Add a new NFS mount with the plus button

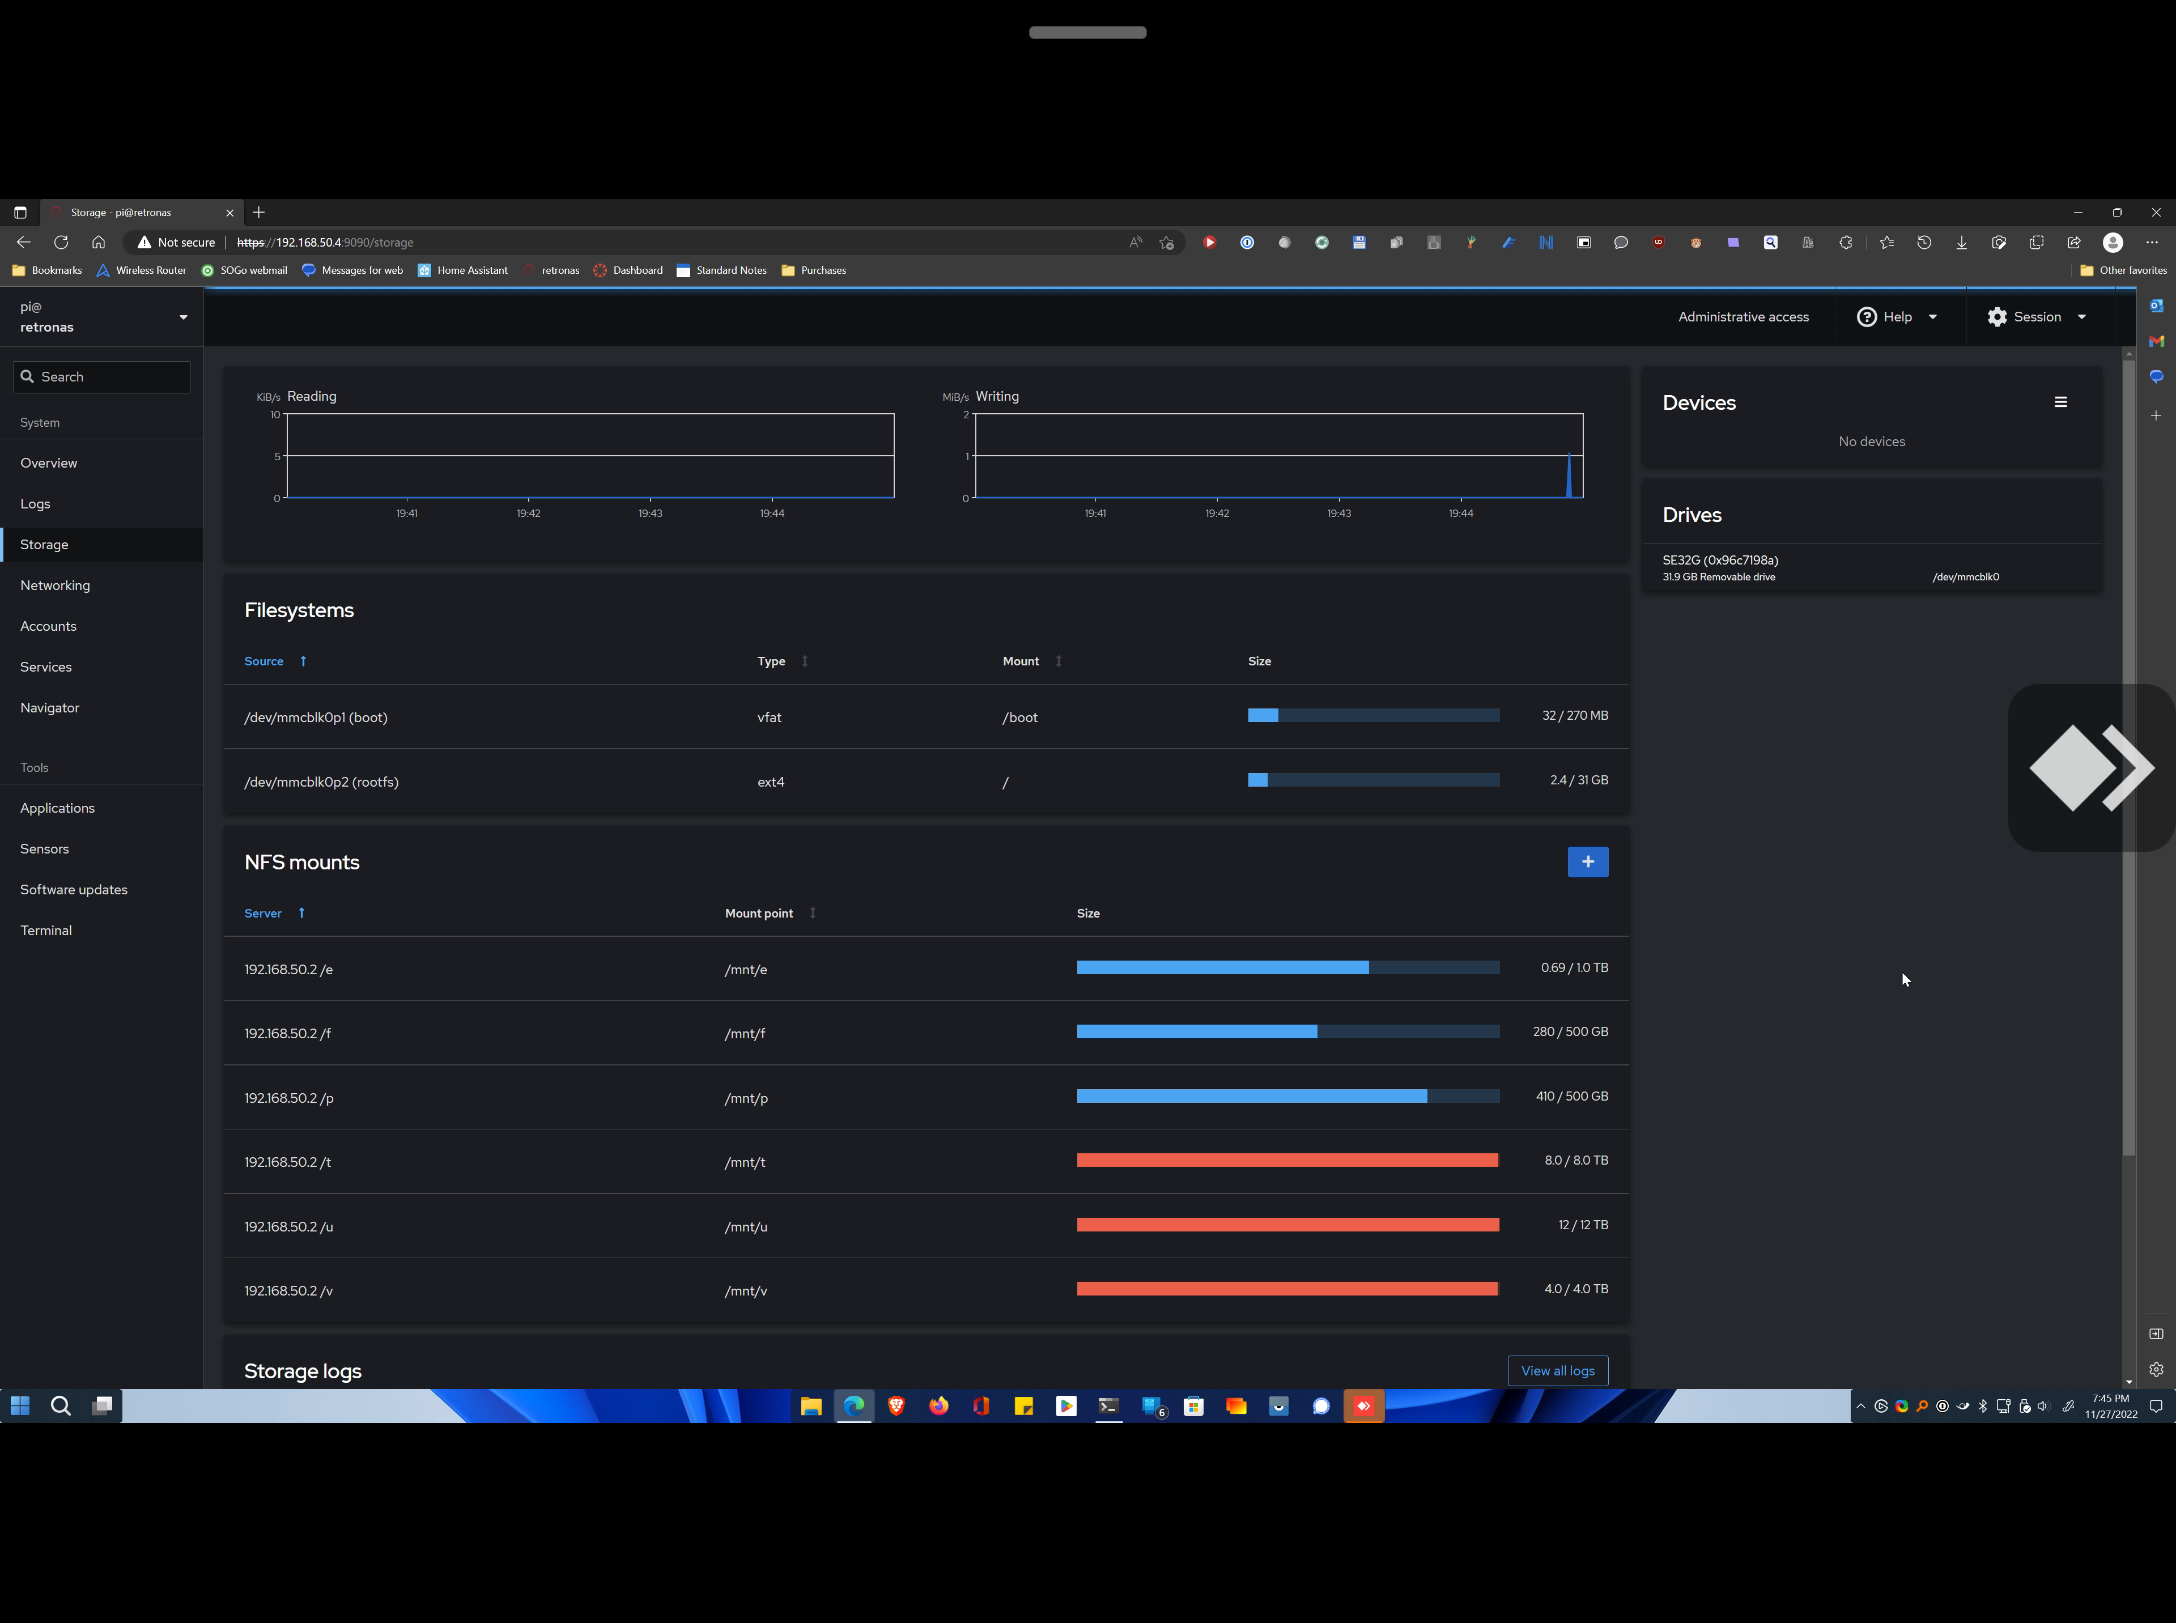click(x=1587, y=861)
